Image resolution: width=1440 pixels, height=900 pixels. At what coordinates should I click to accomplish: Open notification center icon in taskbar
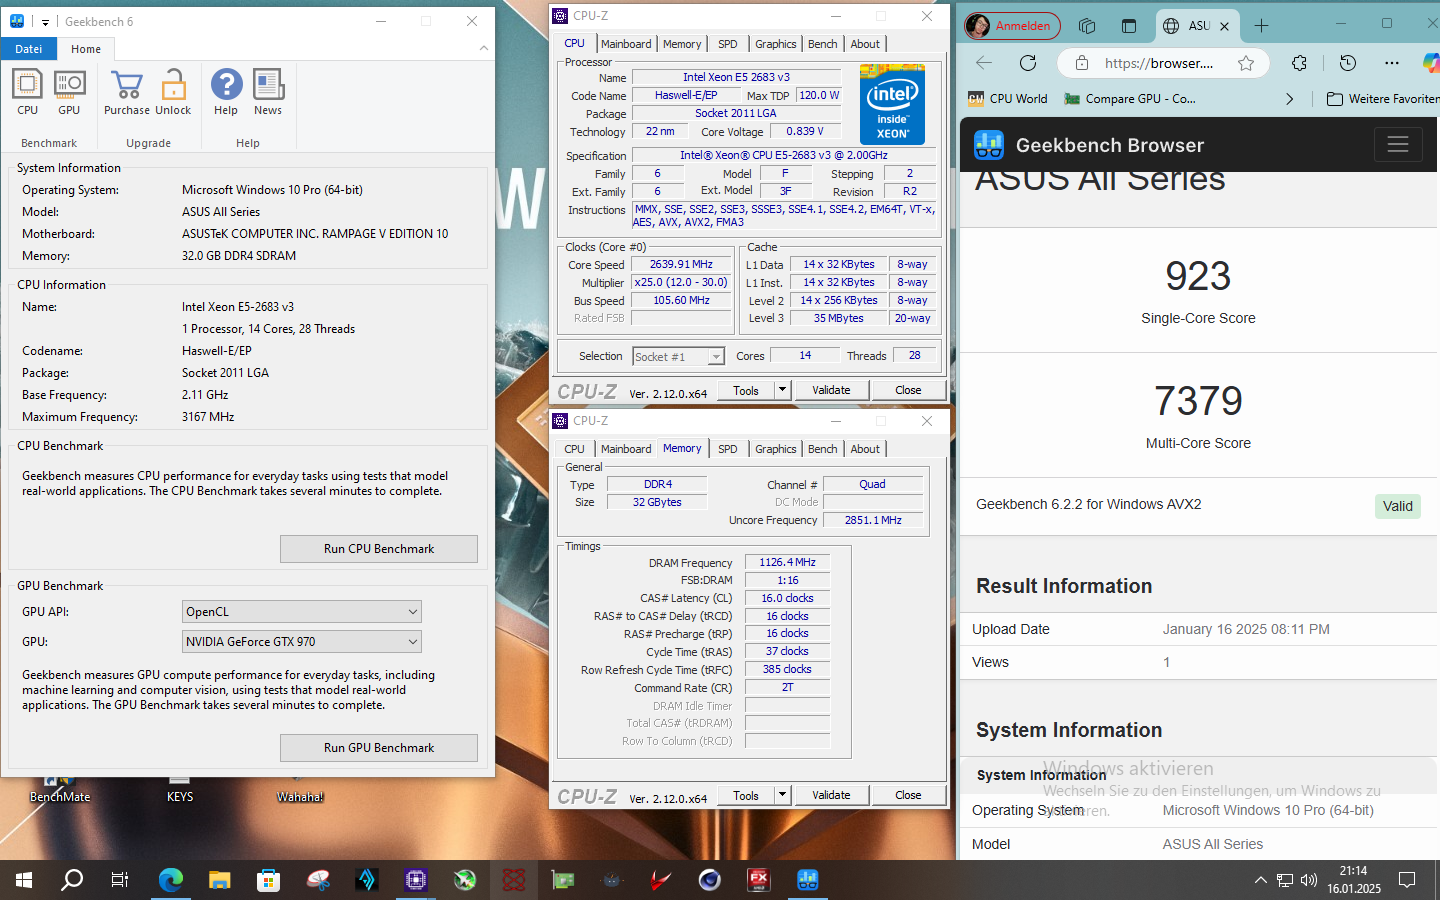pos(1407,880)
